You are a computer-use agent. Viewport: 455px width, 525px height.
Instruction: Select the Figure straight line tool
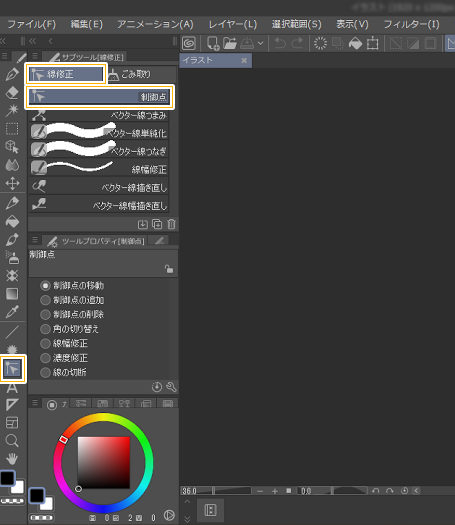(12, 332)
